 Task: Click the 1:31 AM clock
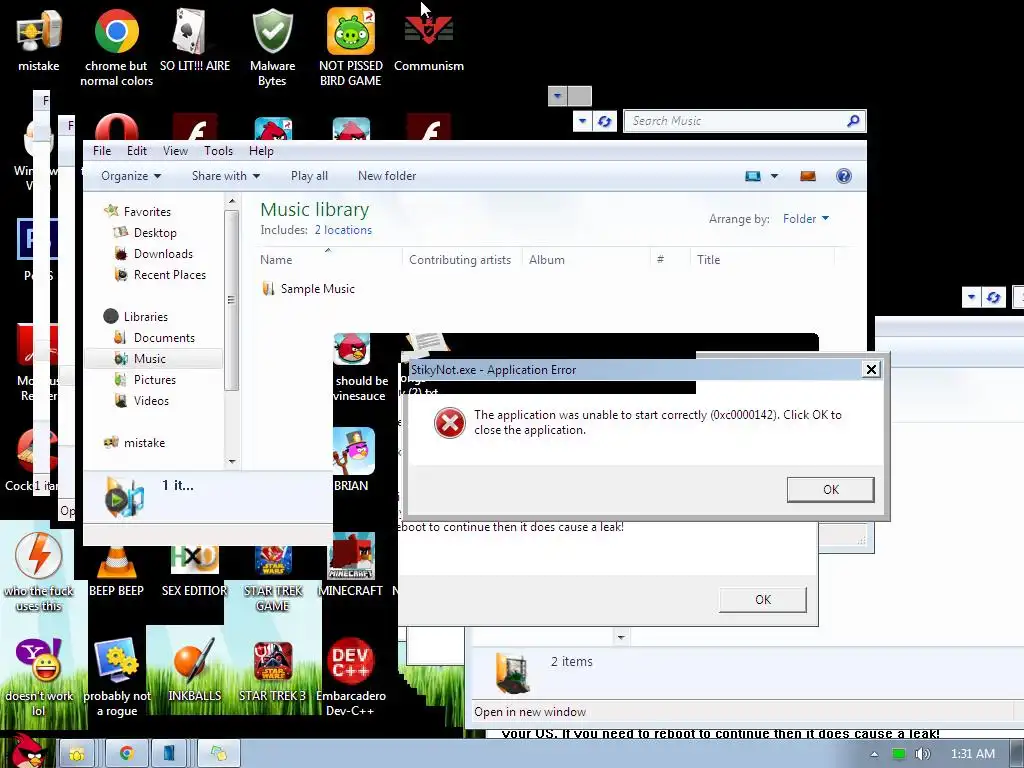[972, 754]
